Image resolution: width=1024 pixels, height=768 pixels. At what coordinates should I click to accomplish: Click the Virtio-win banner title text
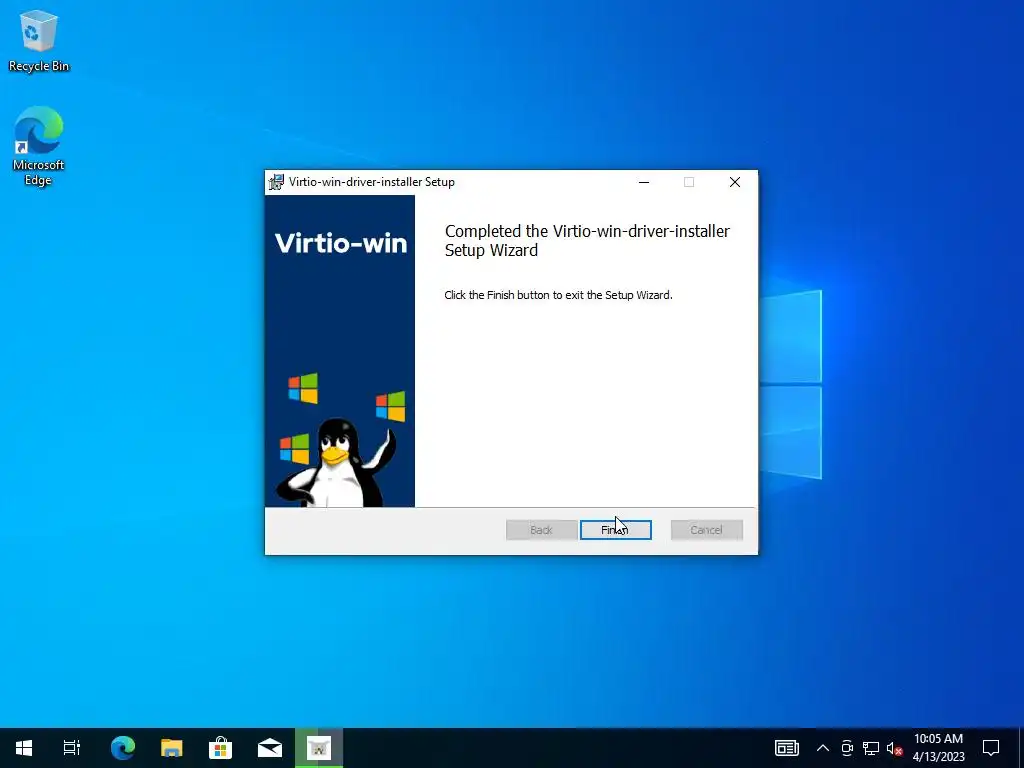point(340,244)
